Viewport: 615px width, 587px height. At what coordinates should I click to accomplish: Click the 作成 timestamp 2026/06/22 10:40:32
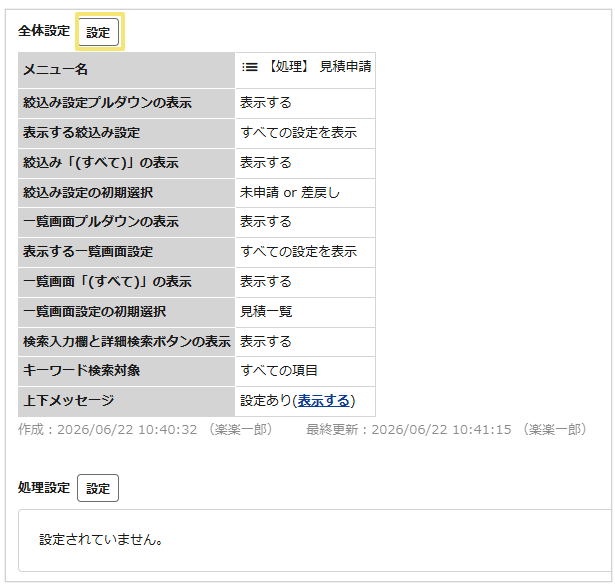(127, 430)
